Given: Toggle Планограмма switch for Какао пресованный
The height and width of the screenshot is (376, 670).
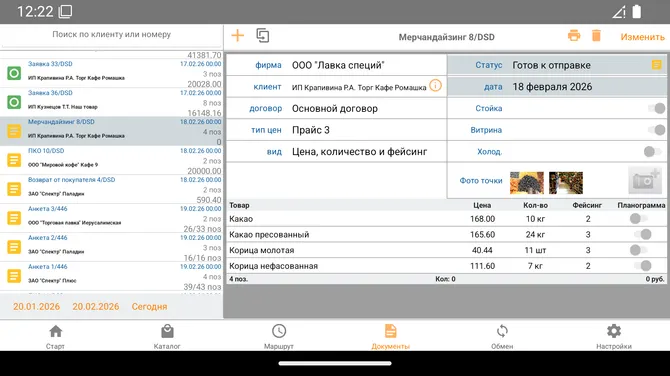Looking at the screenshot, I should point(643,234).
